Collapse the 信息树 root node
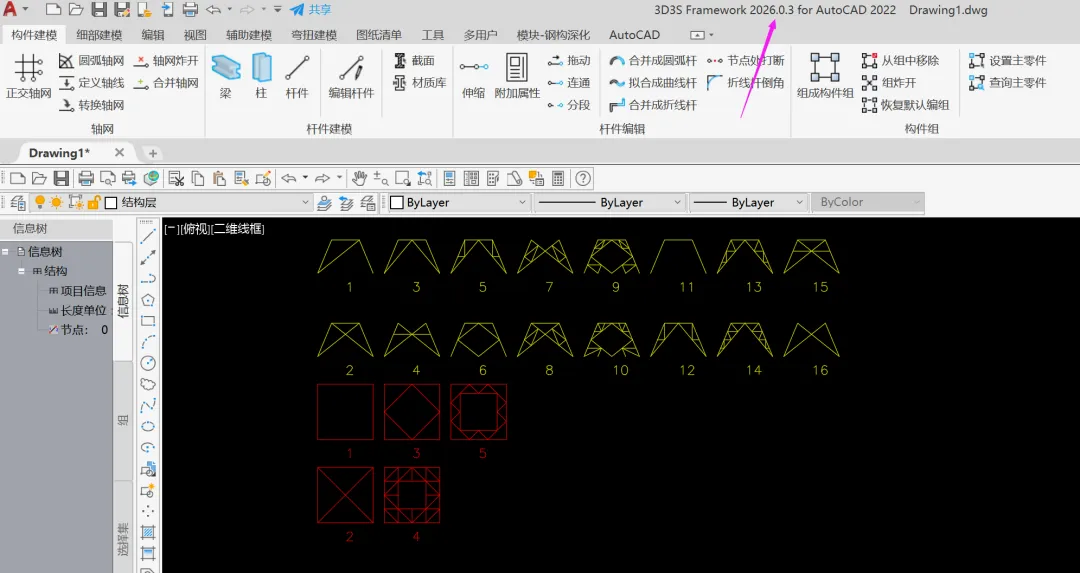Image resolution: width=1080 pixels, height=573 pixels. (x=6, y=252)
